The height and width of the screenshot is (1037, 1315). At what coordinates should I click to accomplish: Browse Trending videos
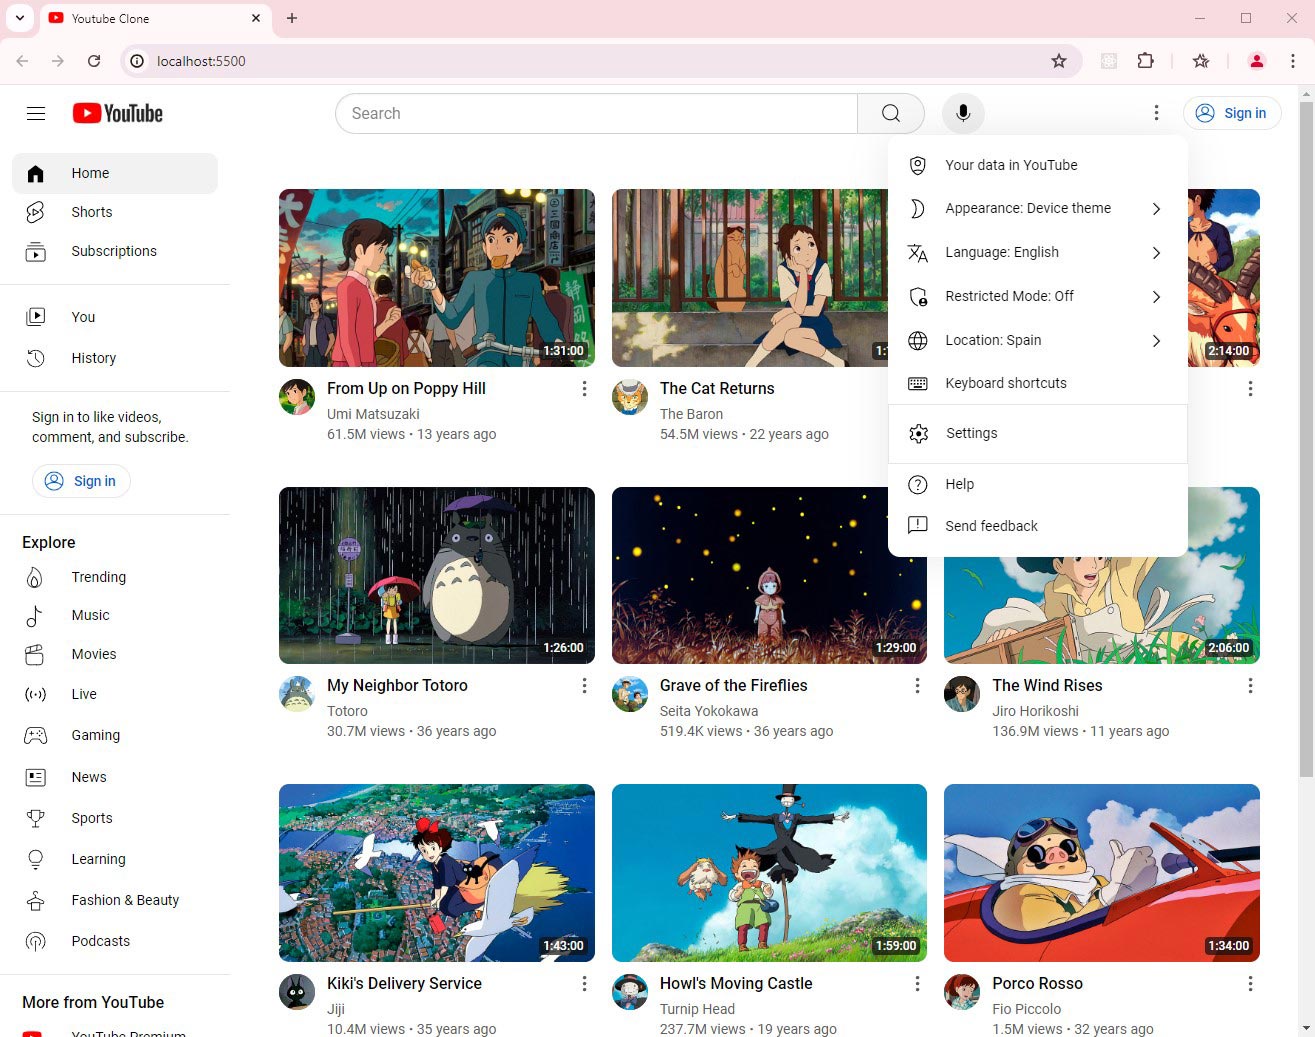click(115, 577)
